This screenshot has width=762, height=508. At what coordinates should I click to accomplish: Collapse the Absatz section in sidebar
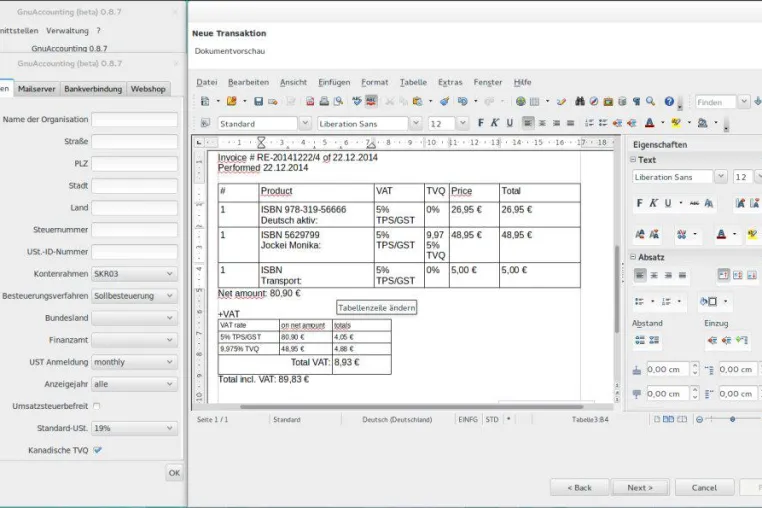(x=633, y=257)
